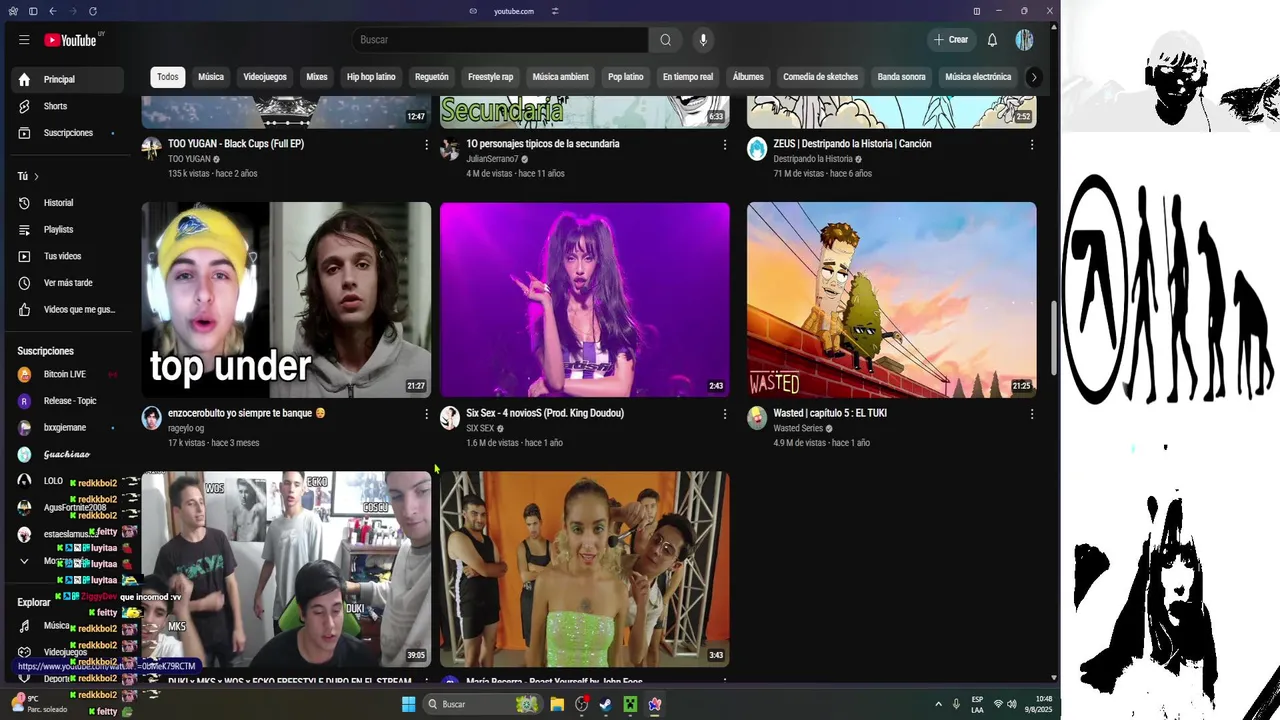Viewport: 1280px width, 720px height.
Task: Open Six Sex 4 novioS thumbnail
Action: (x=585, y=300)
